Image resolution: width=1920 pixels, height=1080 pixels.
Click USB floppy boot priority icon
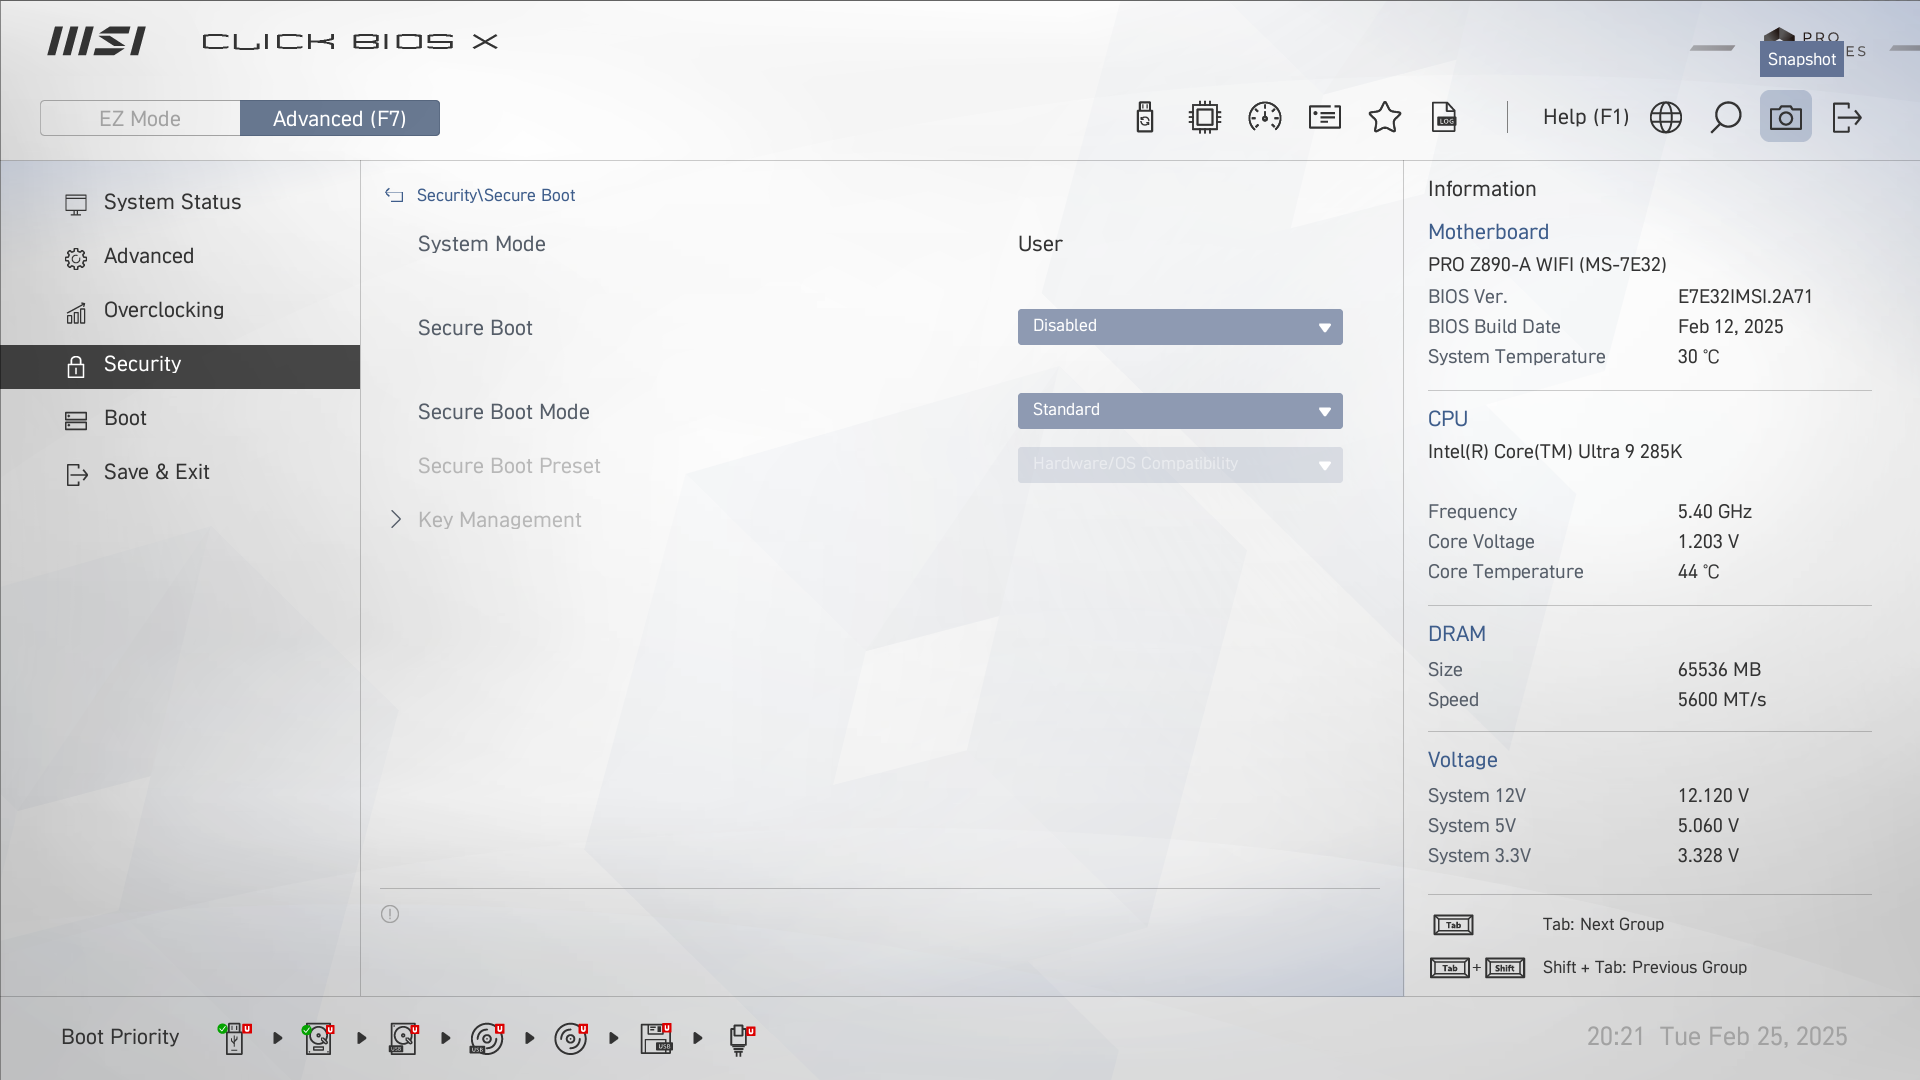point(657,1038)
